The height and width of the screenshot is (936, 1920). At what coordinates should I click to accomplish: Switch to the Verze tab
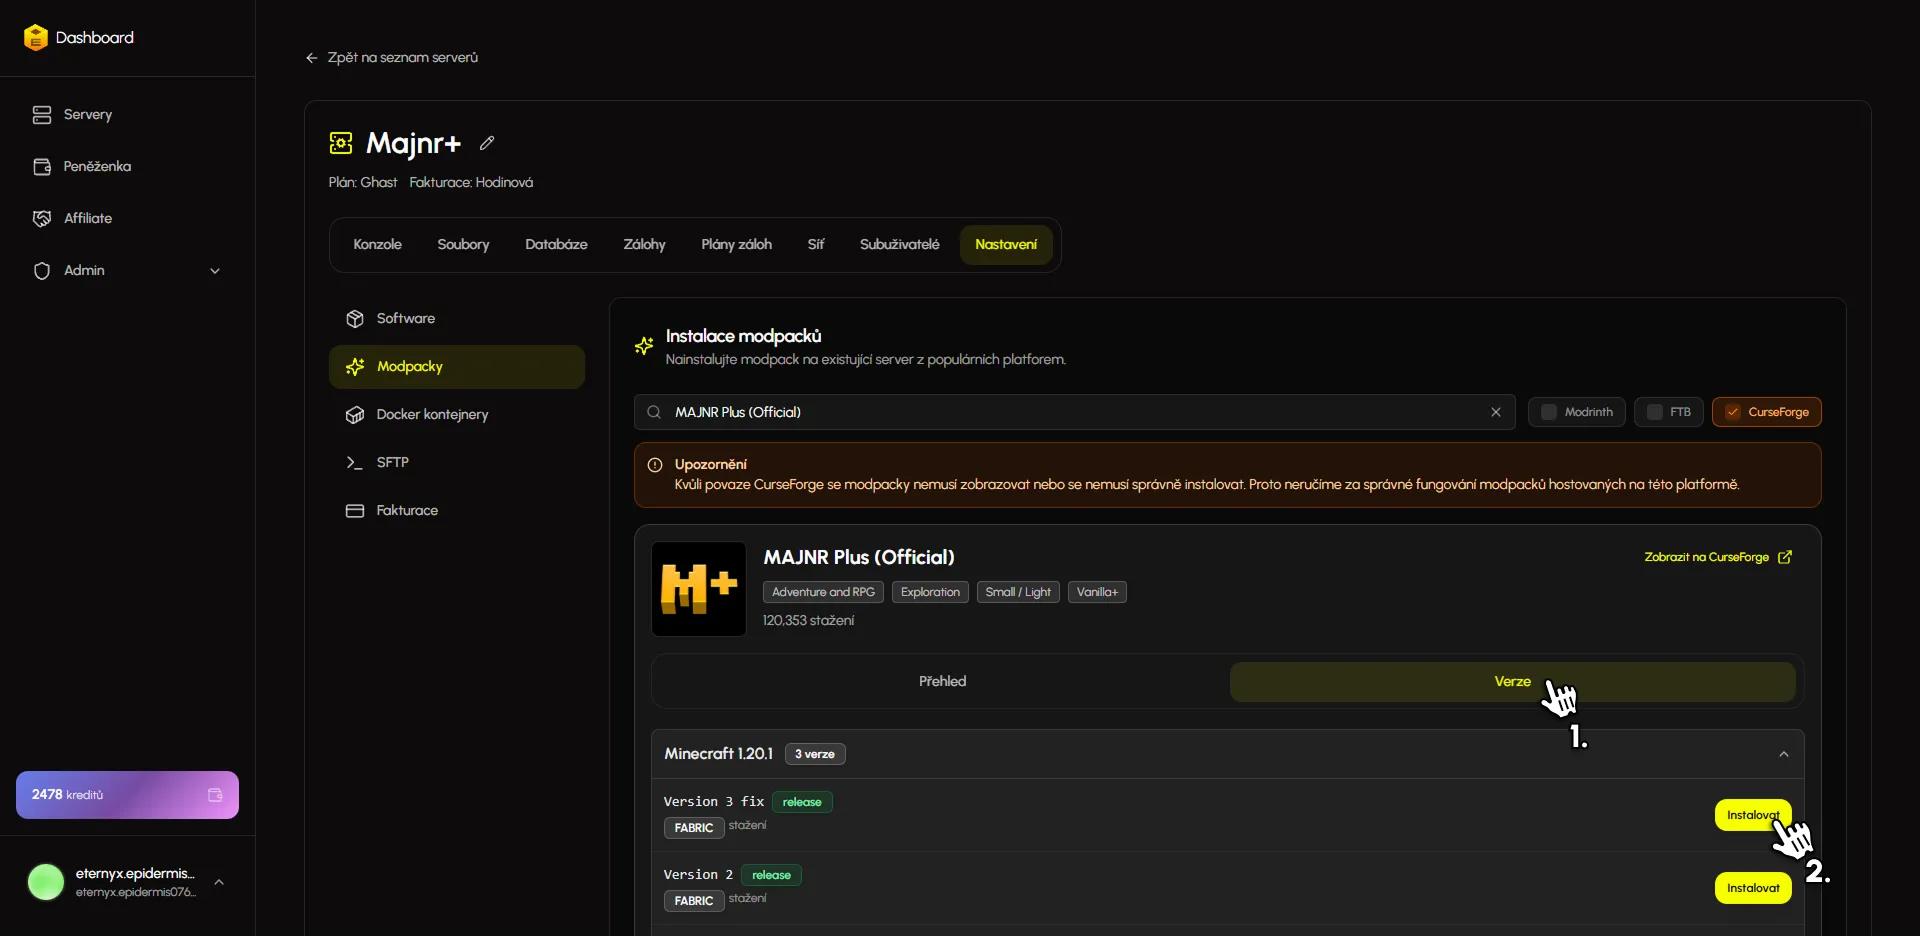click(x=1512, y=682)
